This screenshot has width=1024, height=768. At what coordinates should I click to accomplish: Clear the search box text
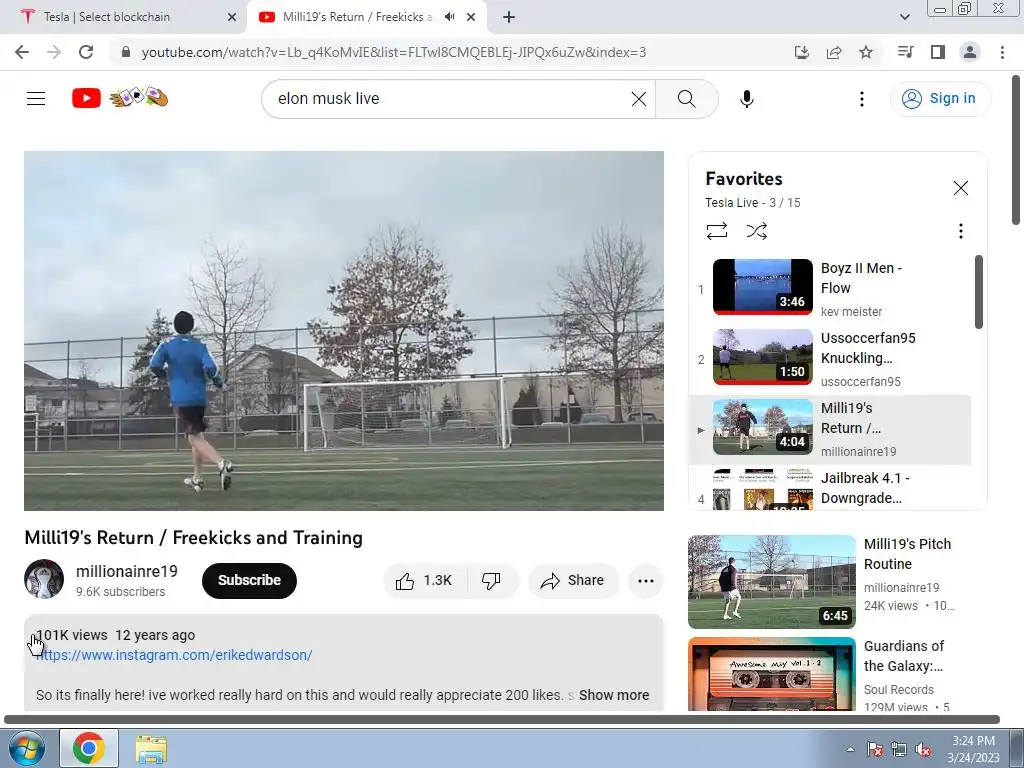point(639,99)
